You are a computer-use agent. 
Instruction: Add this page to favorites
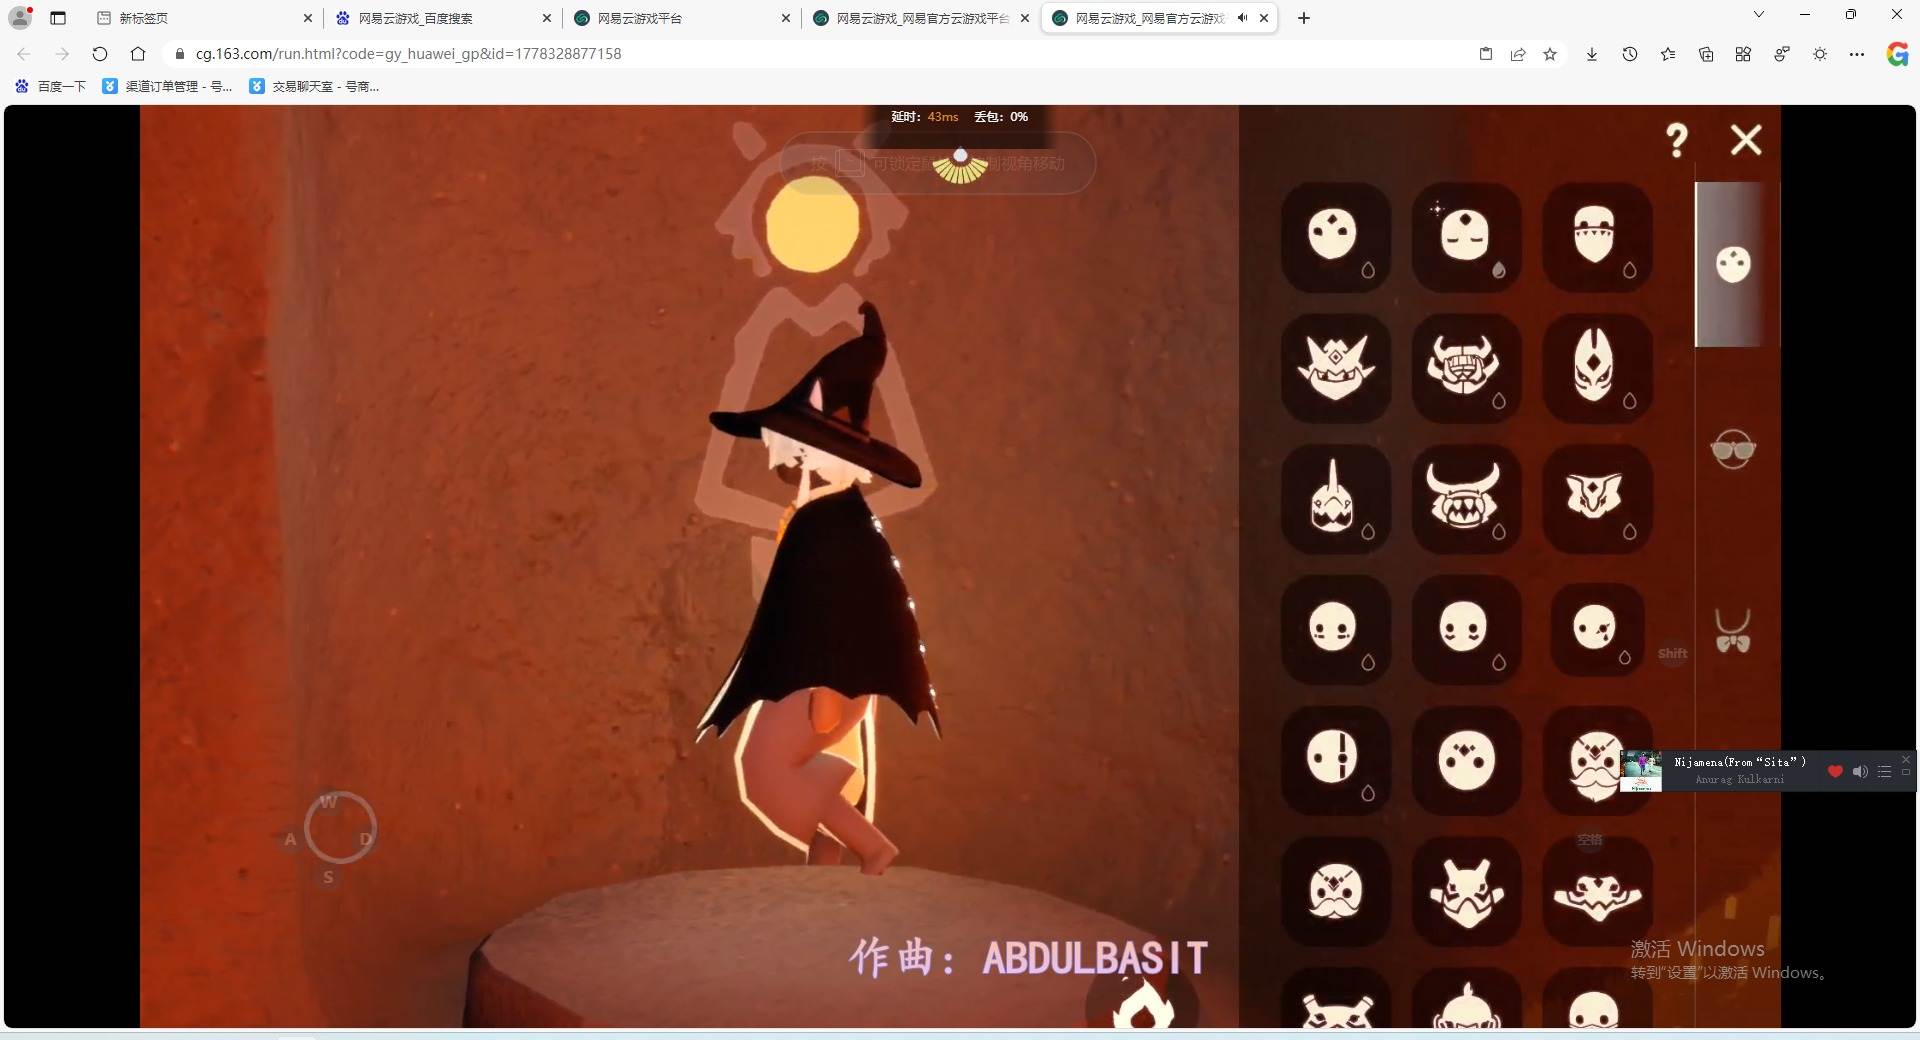1550,54
